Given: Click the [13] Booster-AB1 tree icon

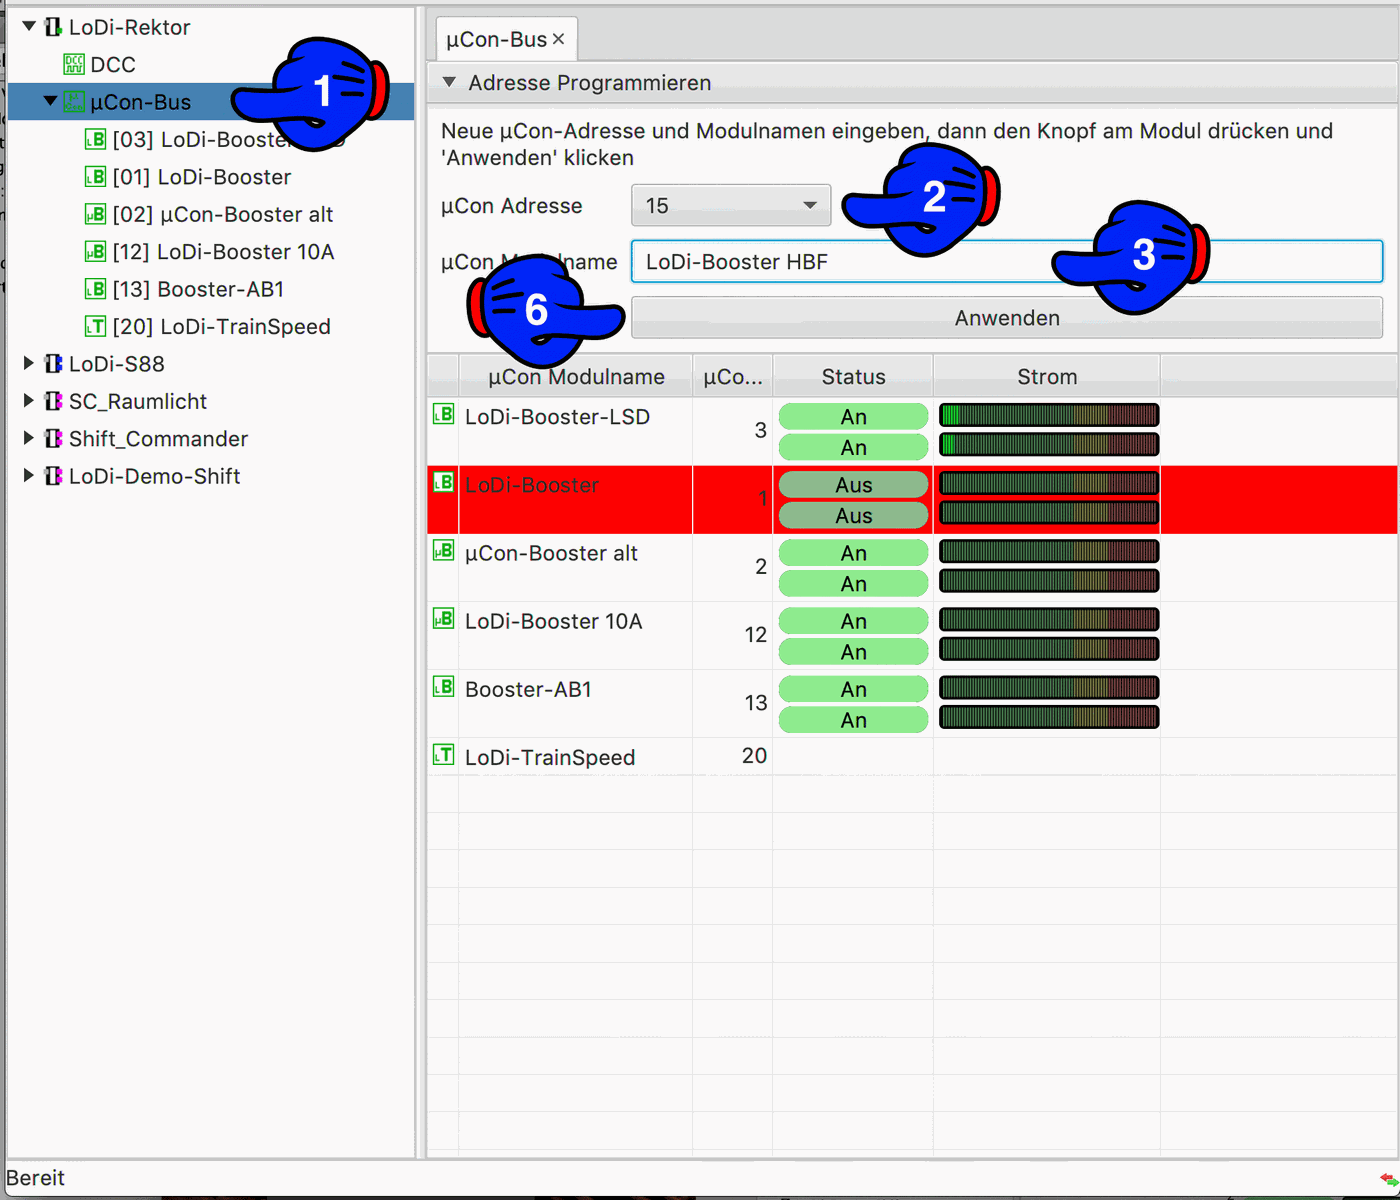Looking at the screenshot, I should click(95, 290).
